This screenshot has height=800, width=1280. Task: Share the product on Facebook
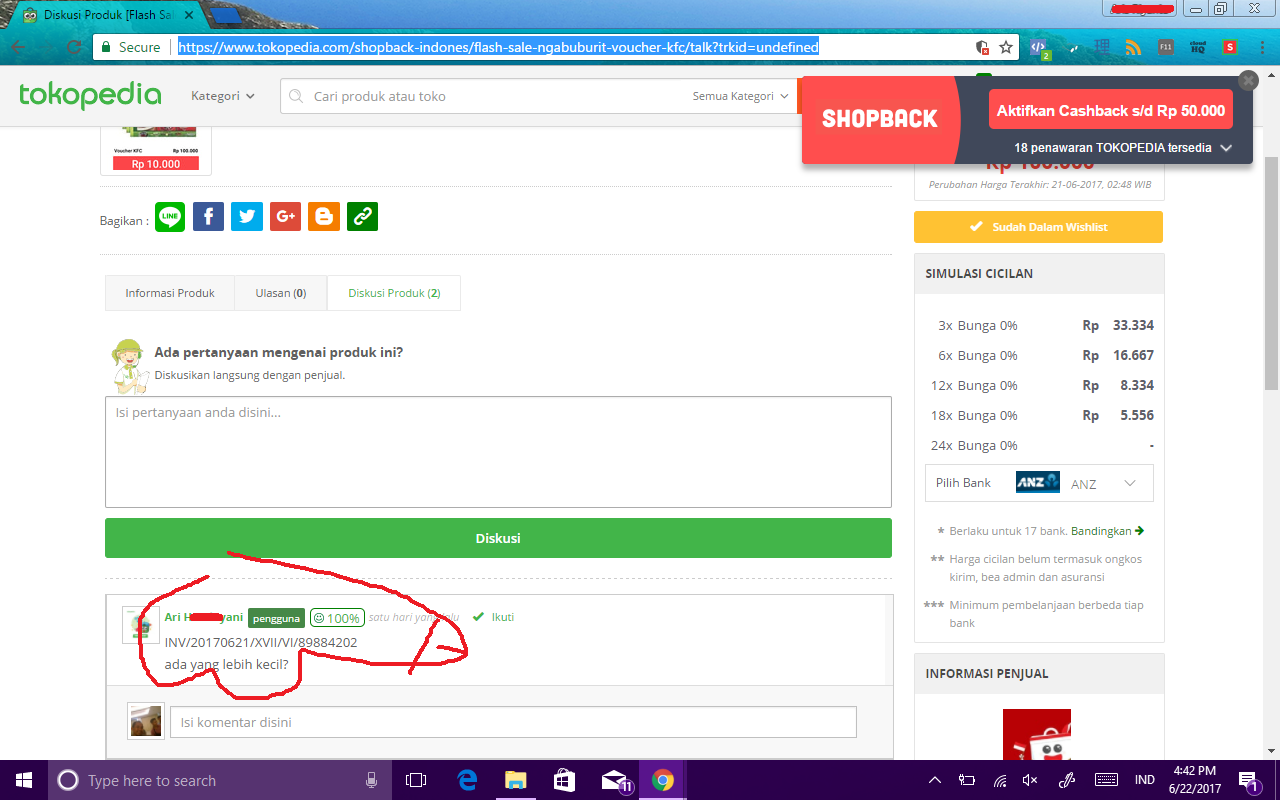208,216
